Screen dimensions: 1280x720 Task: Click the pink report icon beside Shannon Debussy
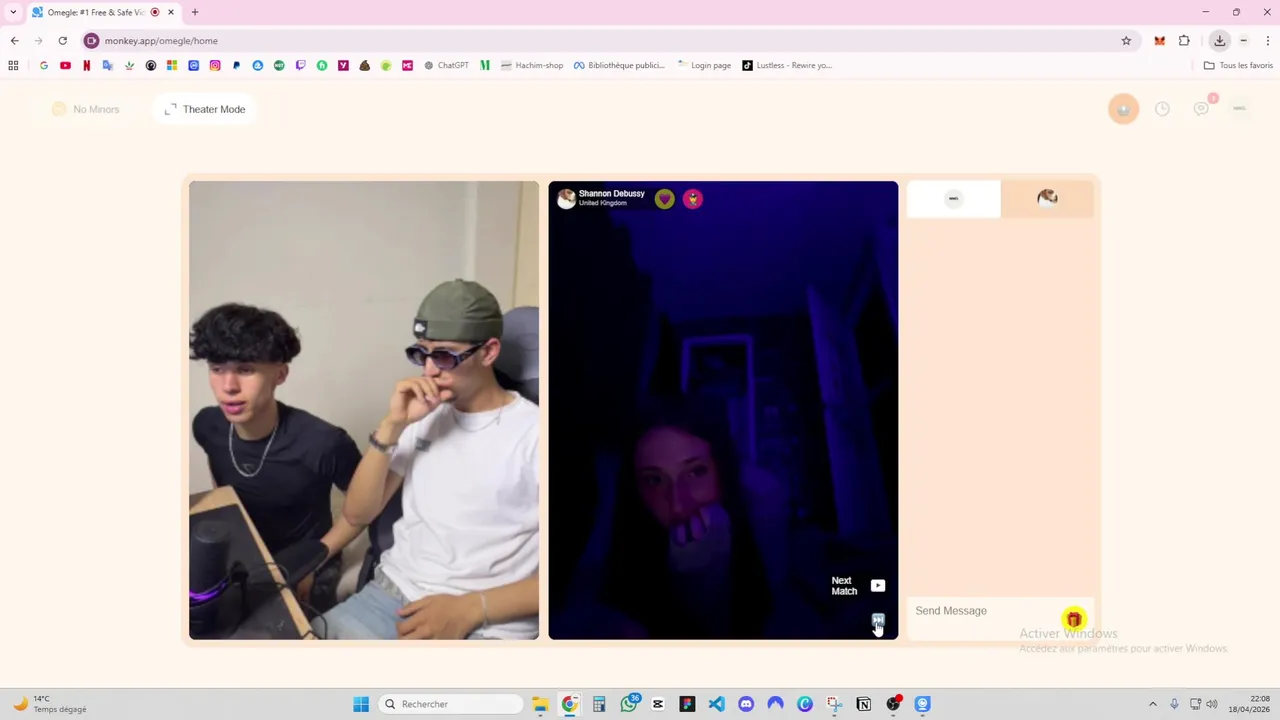[693, 199]
